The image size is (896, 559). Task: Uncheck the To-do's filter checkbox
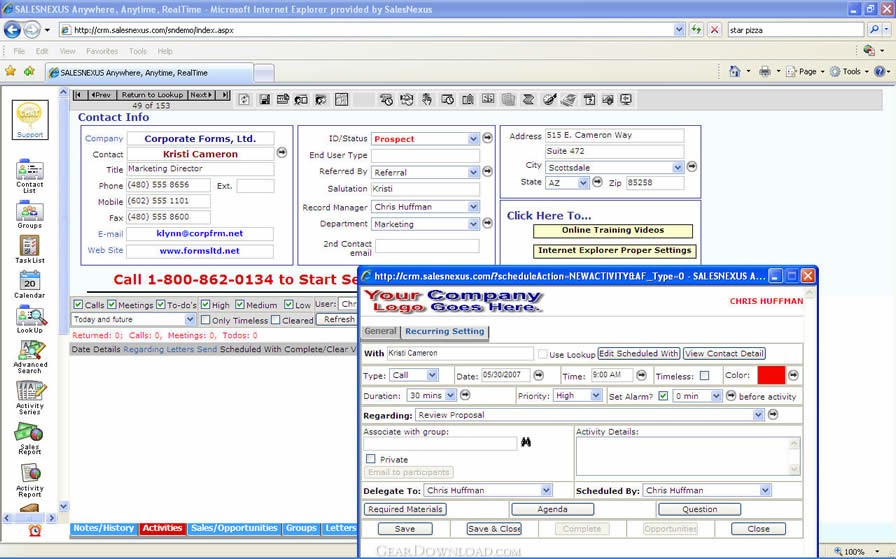(x=161, y=305)
